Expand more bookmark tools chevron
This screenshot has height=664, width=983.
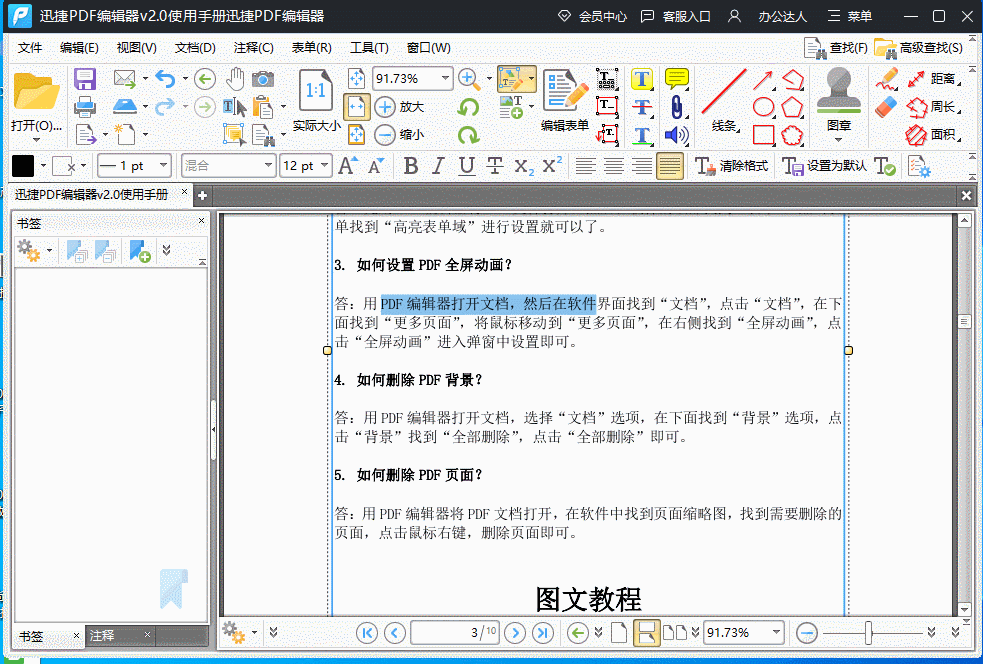point(166,250)
